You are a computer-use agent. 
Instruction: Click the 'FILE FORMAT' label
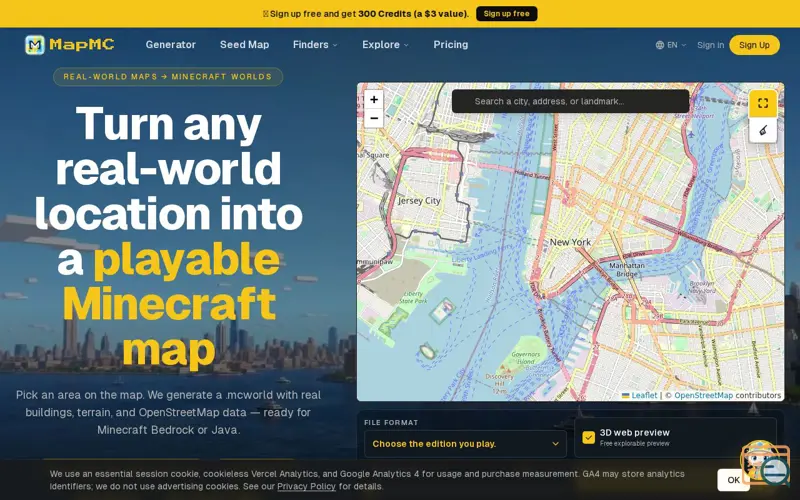click(391, 422)
